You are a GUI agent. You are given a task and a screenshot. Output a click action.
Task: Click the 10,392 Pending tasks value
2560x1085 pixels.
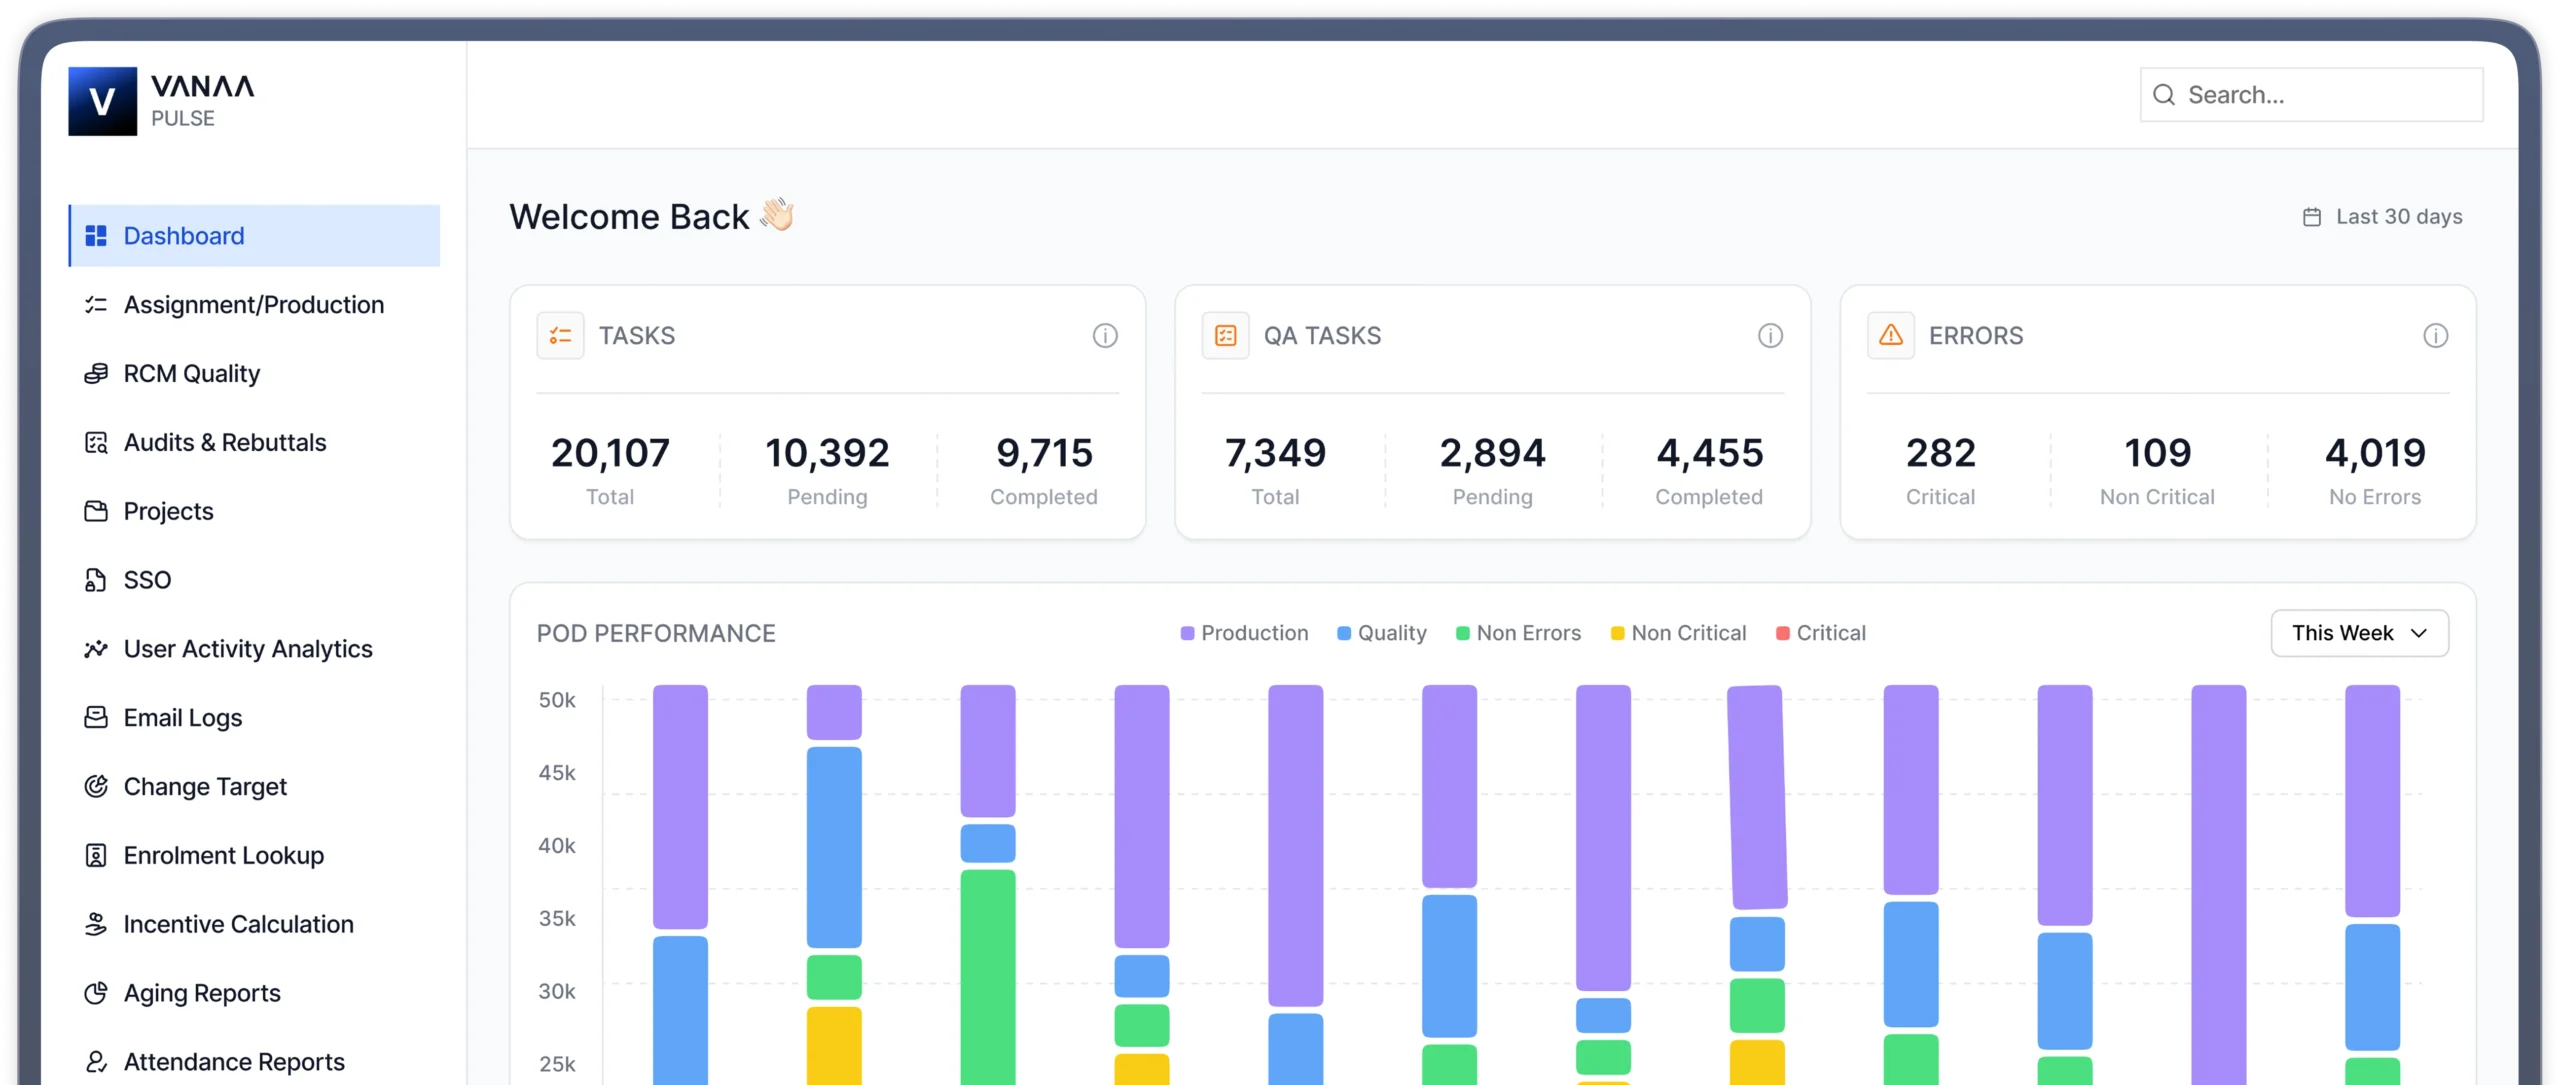[x=827, y=453]
